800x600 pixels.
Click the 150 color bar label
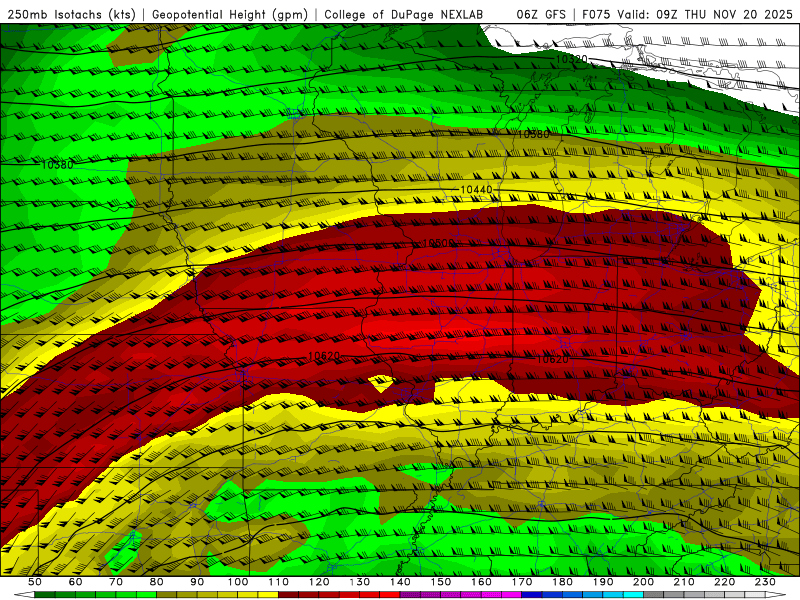click(x=440, y=582)
